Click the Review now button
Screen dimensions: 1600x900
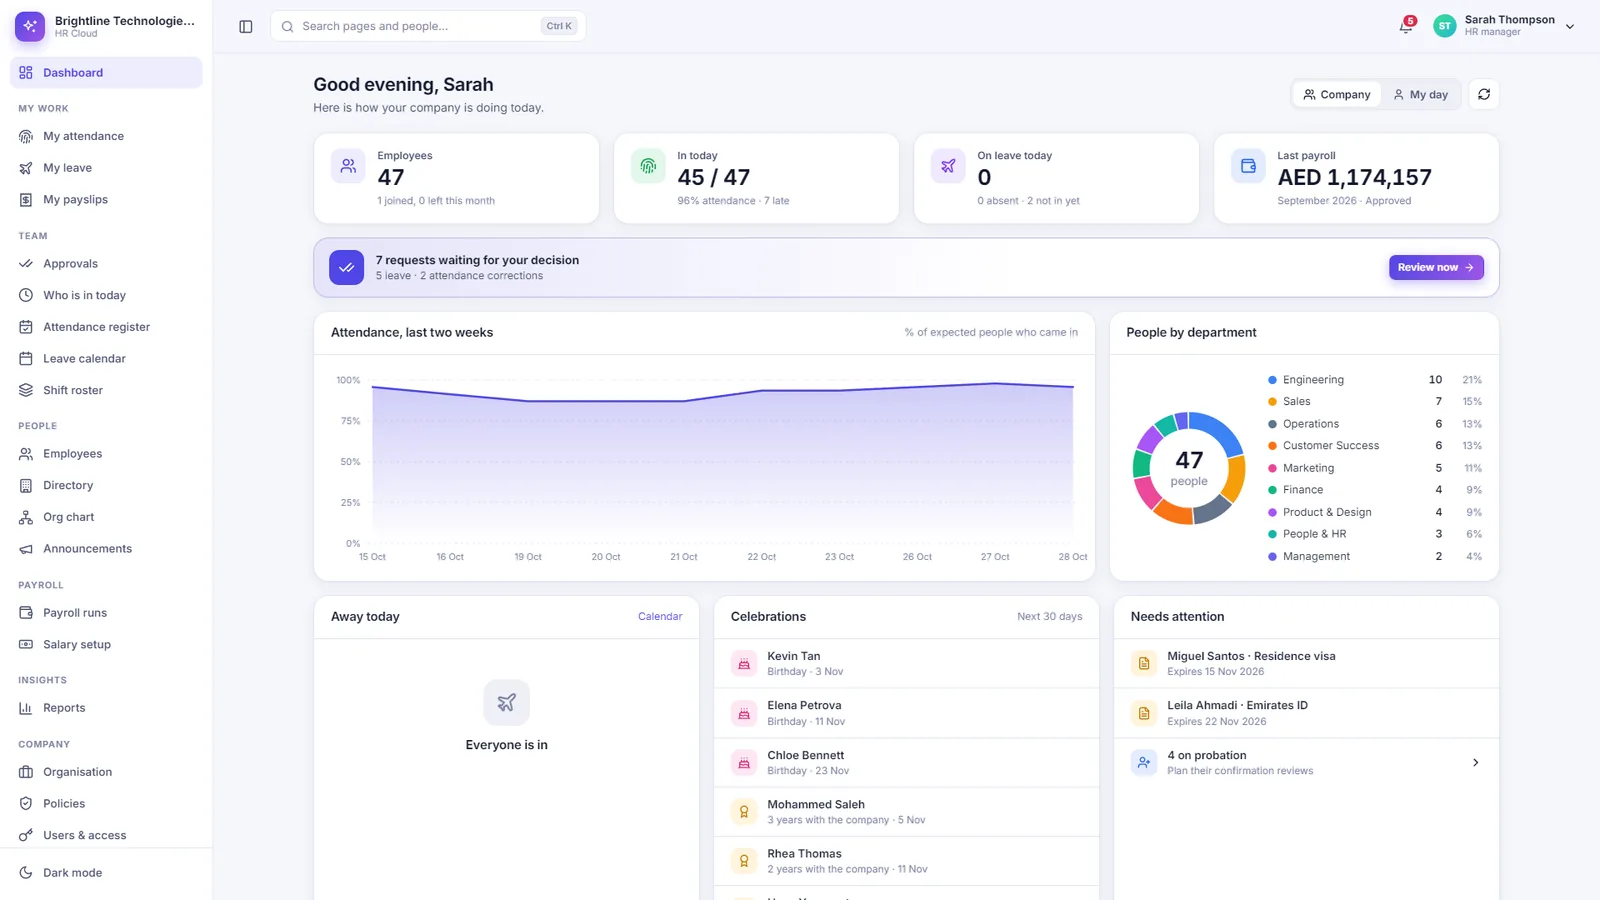click(1436, 267)
